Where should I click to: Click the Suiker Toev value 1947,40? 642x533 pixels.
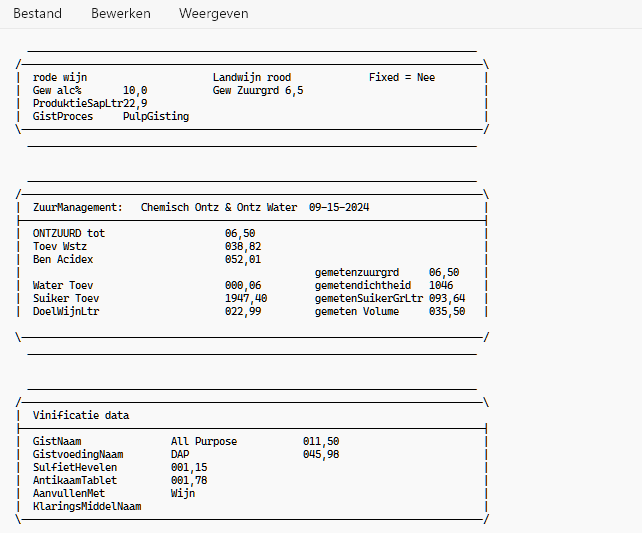point(246,298)
